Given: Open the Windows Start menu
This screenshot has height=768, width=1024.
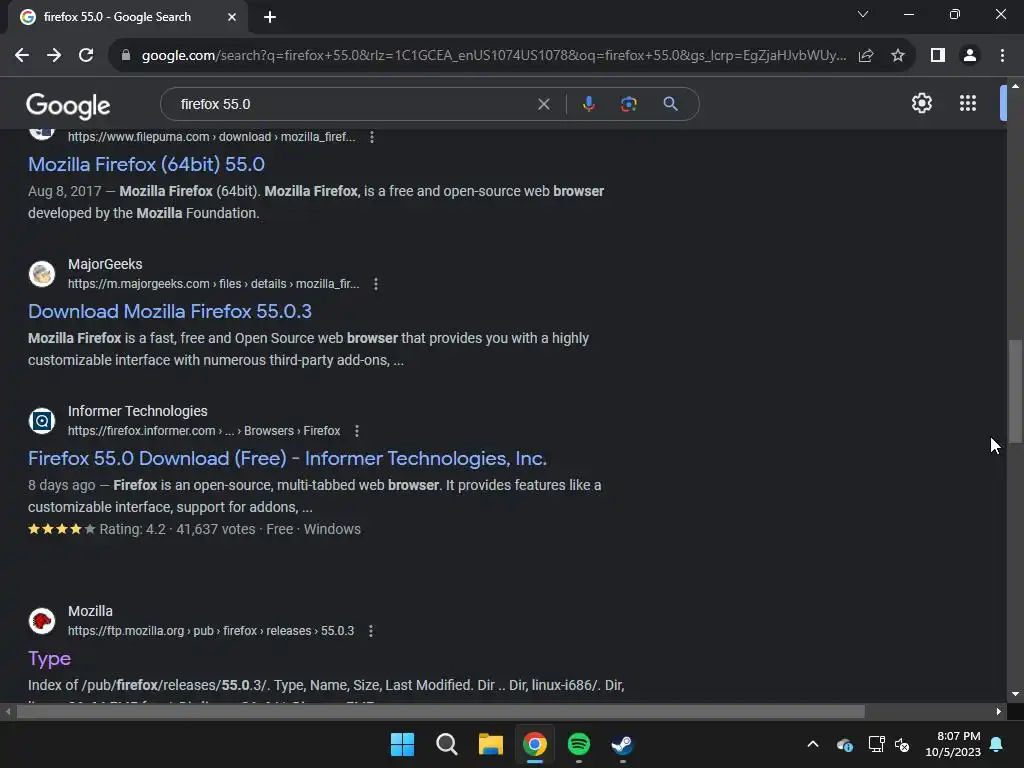Looking at the screenshot, I should click(x=402, y=744).
